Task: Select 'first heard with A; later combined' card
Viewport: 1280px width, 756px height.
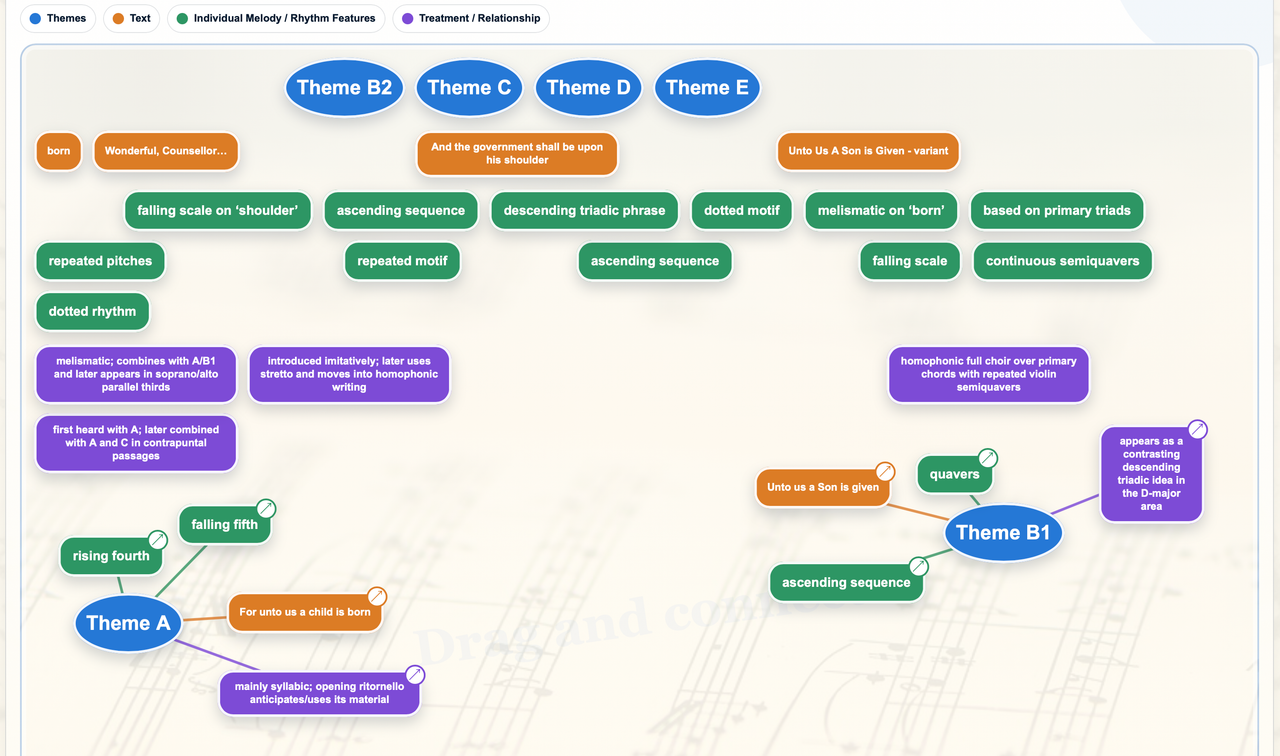Action: click(x=136, y=443)
